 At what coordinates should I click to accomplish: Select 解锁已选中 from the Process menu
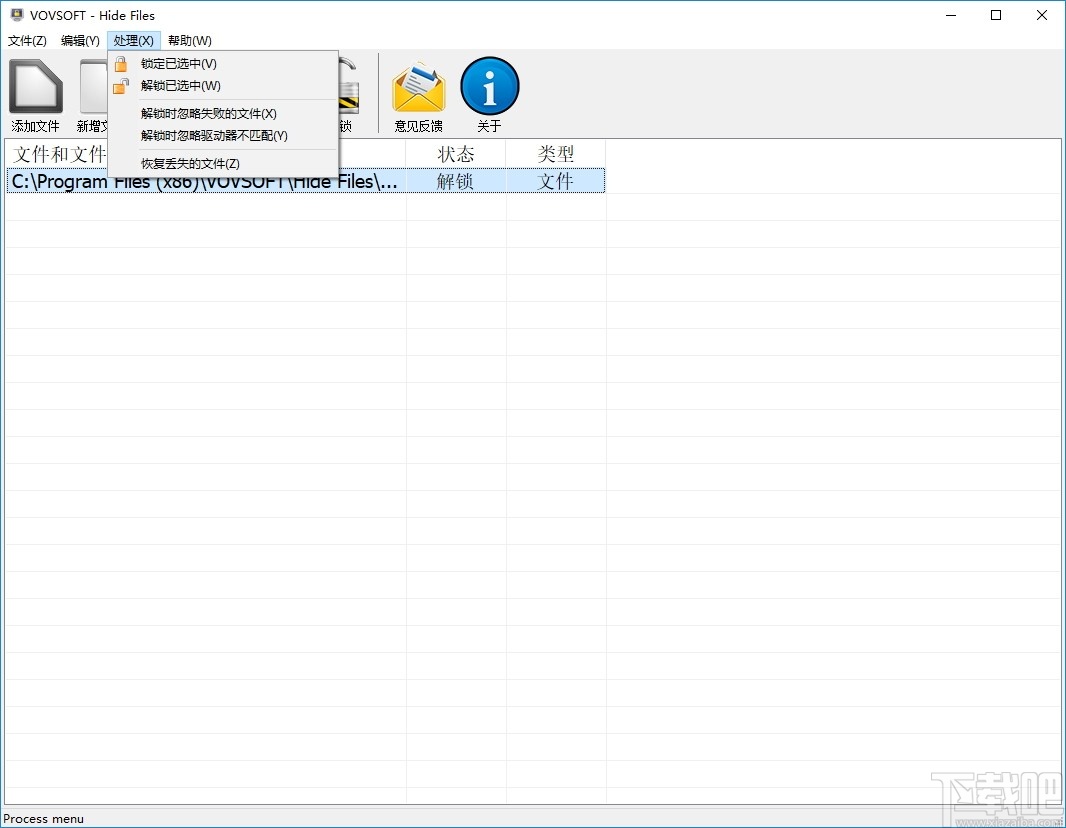point(180,85)
